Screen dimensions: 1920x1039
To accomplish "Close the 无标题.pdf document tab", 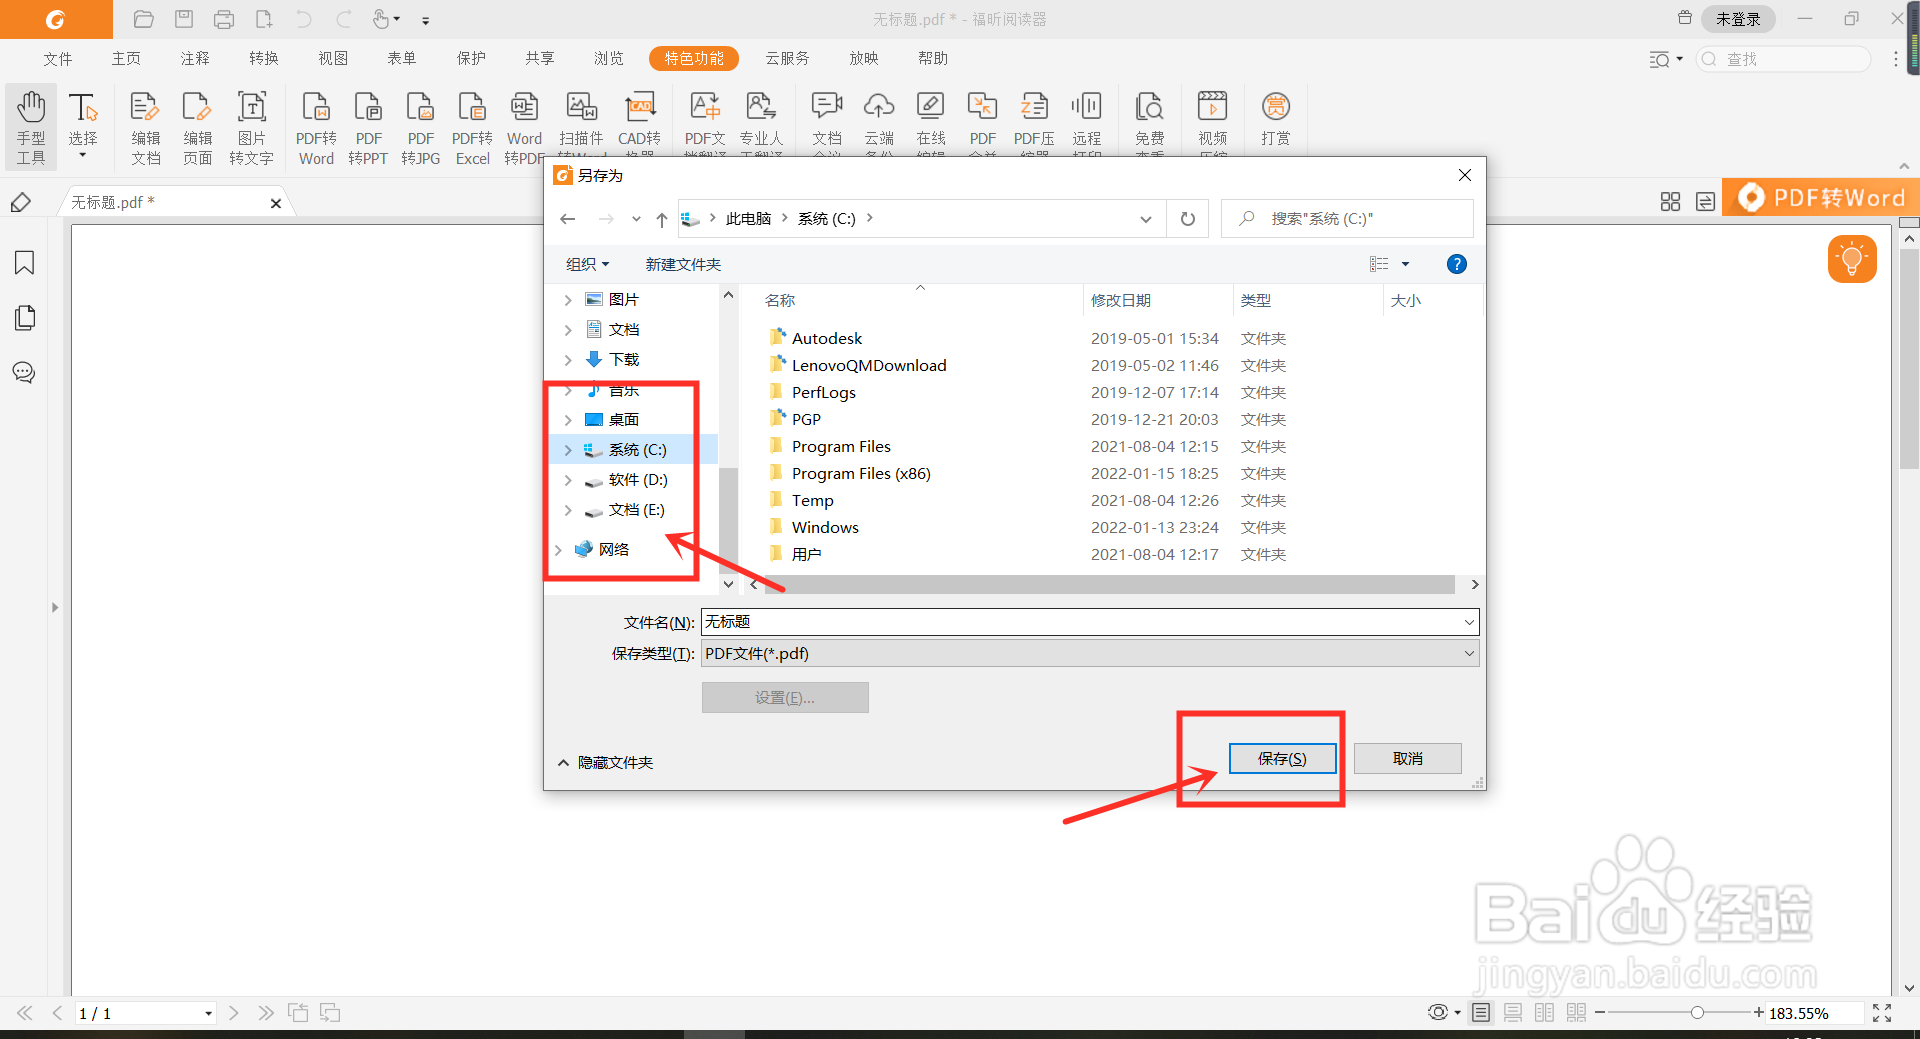I will tap(276, 203).
